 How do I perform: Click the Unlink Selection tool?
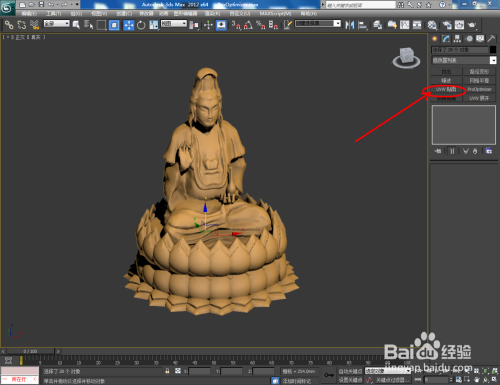tap(22, 25)
